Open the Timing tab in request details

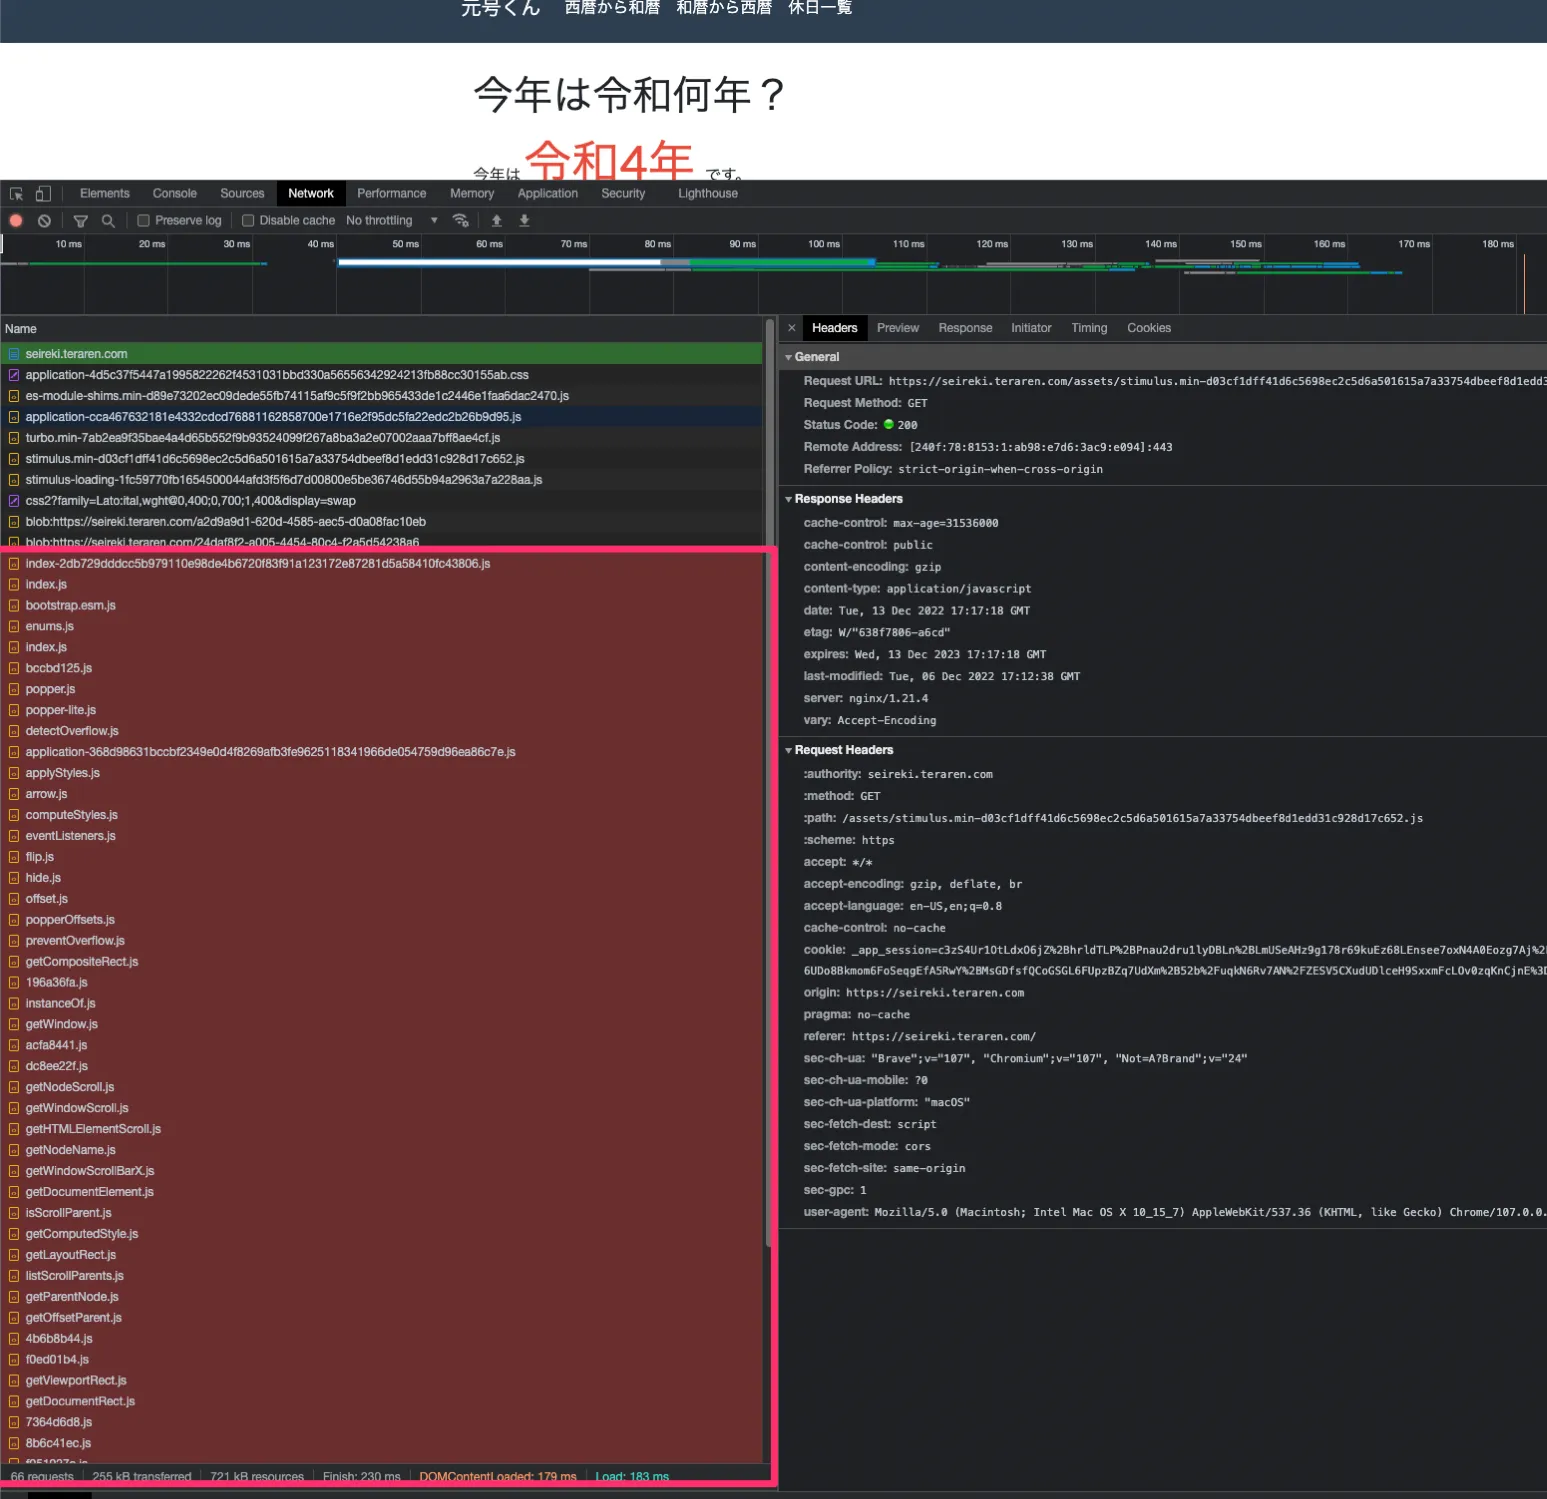tap(1089, 328)
